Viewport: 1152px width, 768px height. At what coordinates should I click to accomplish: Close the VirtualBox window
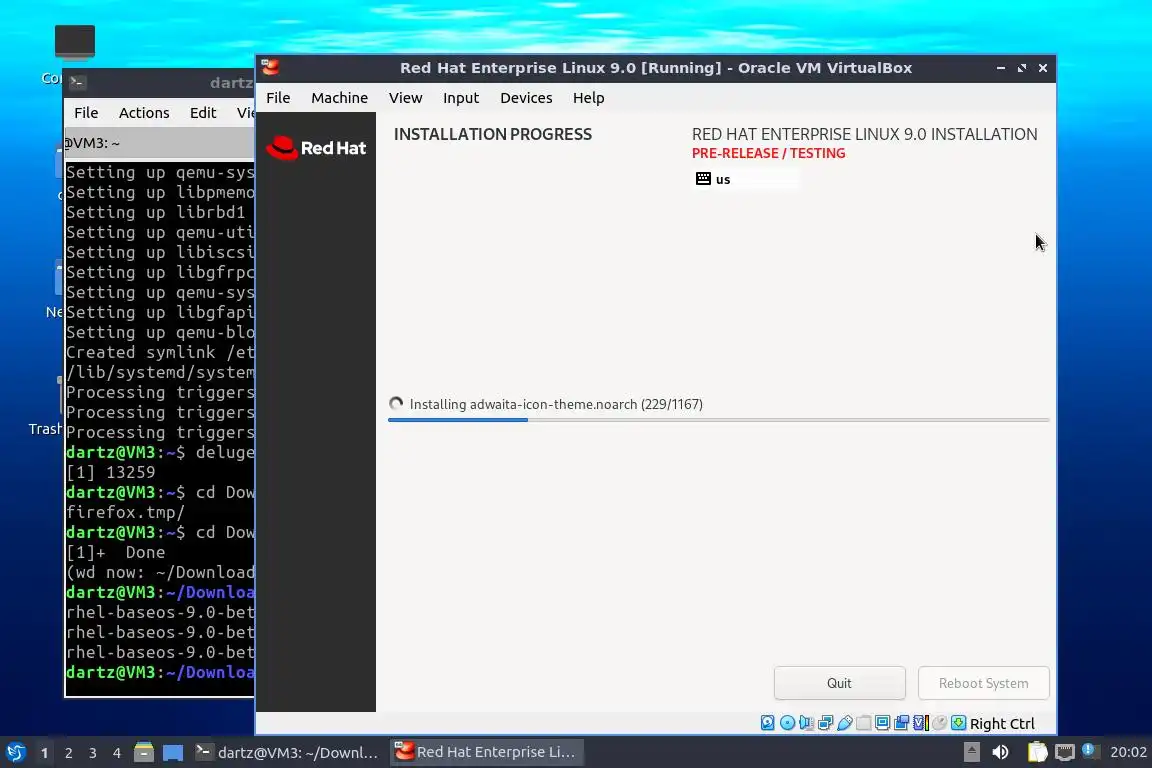(x=1043, y=68)
